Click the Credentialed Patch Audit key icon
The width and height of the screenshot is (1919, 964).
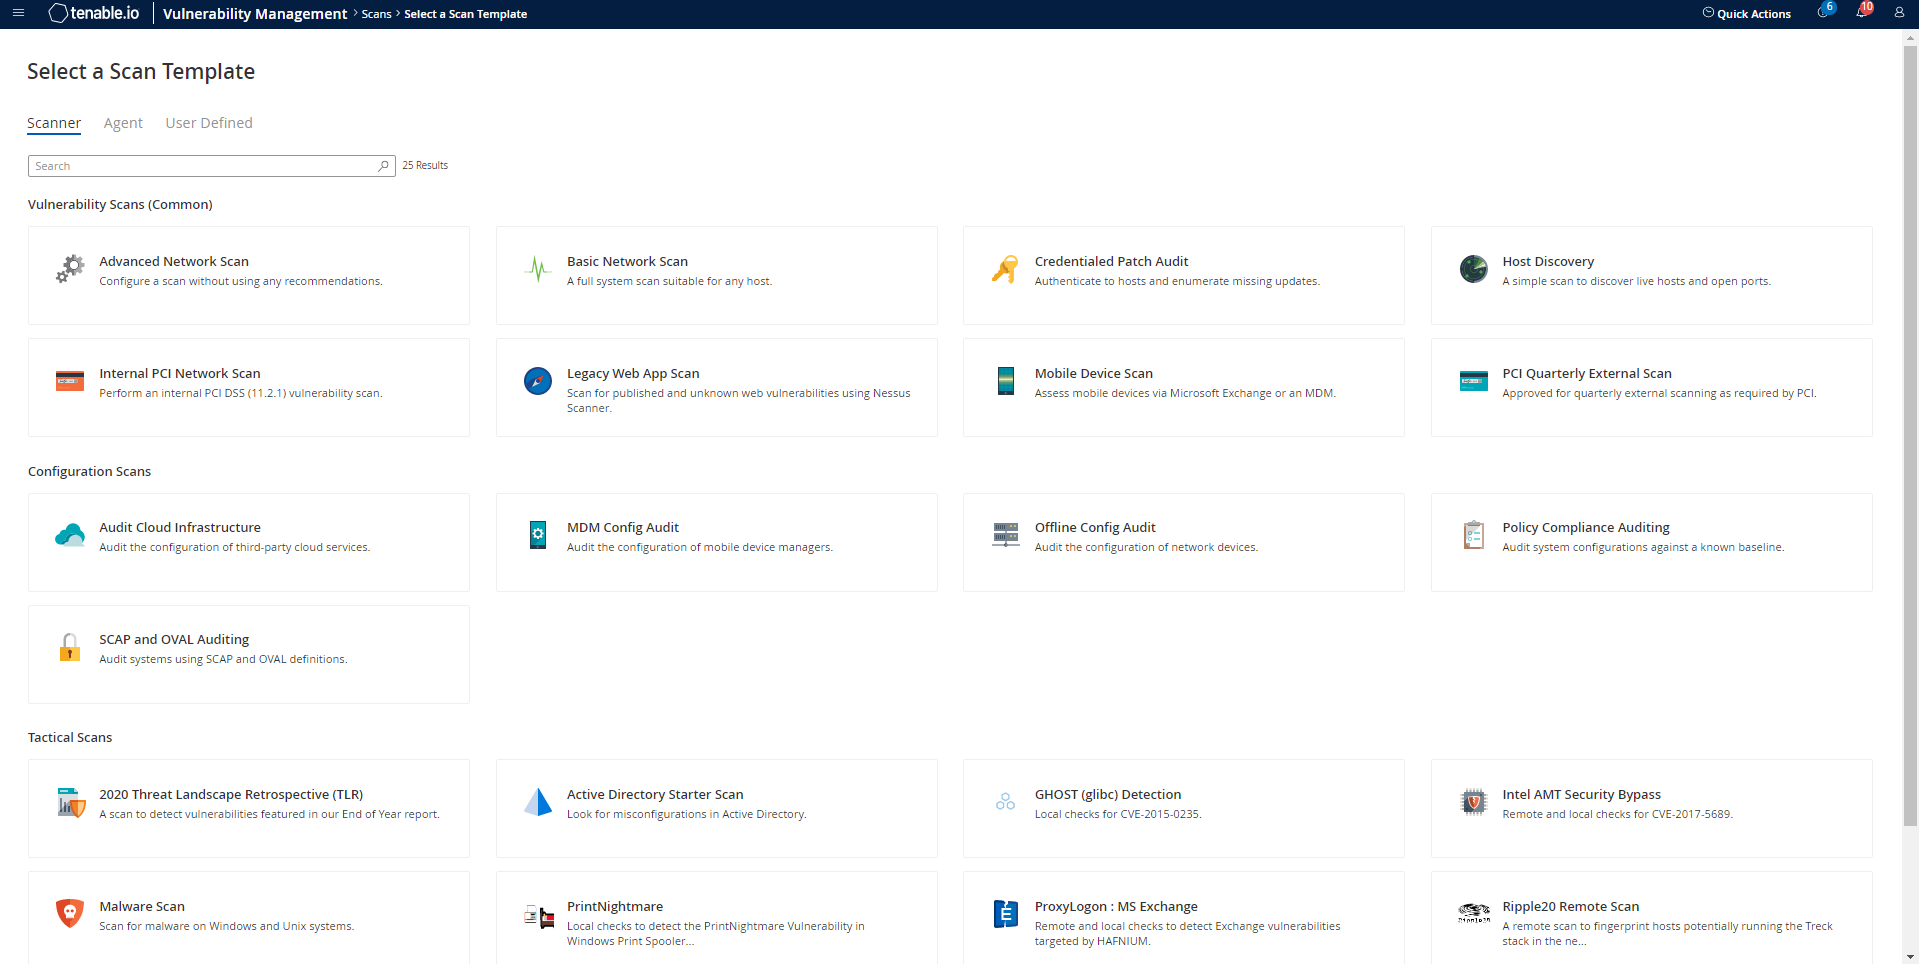click(x=1005, y=269)
